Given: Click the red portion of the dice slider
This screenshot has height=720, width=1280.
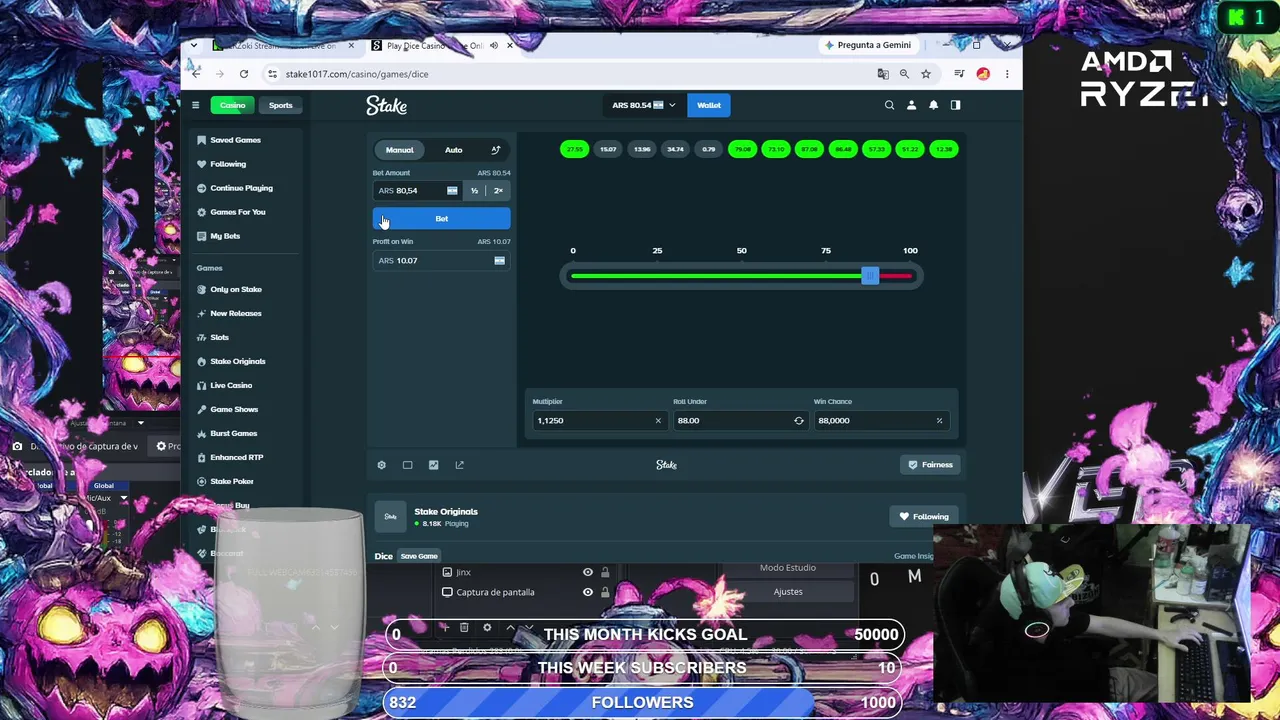Looking at the screenshot, I should [896, 276].
